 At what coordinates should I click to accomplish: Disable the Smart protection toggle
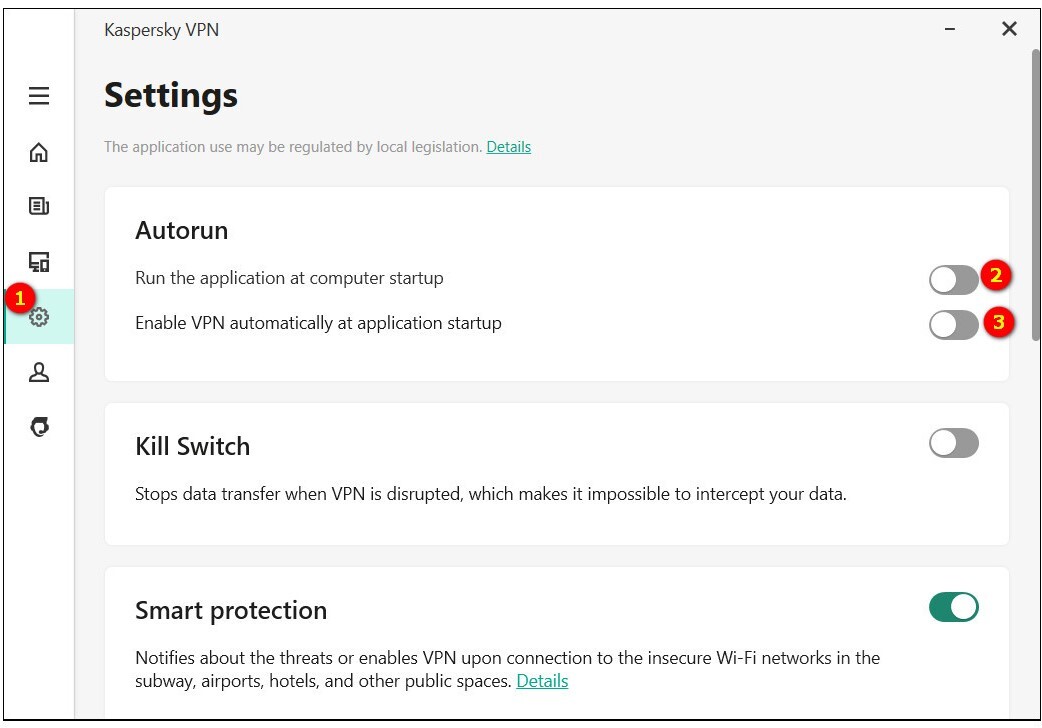(x=953, y=607)
